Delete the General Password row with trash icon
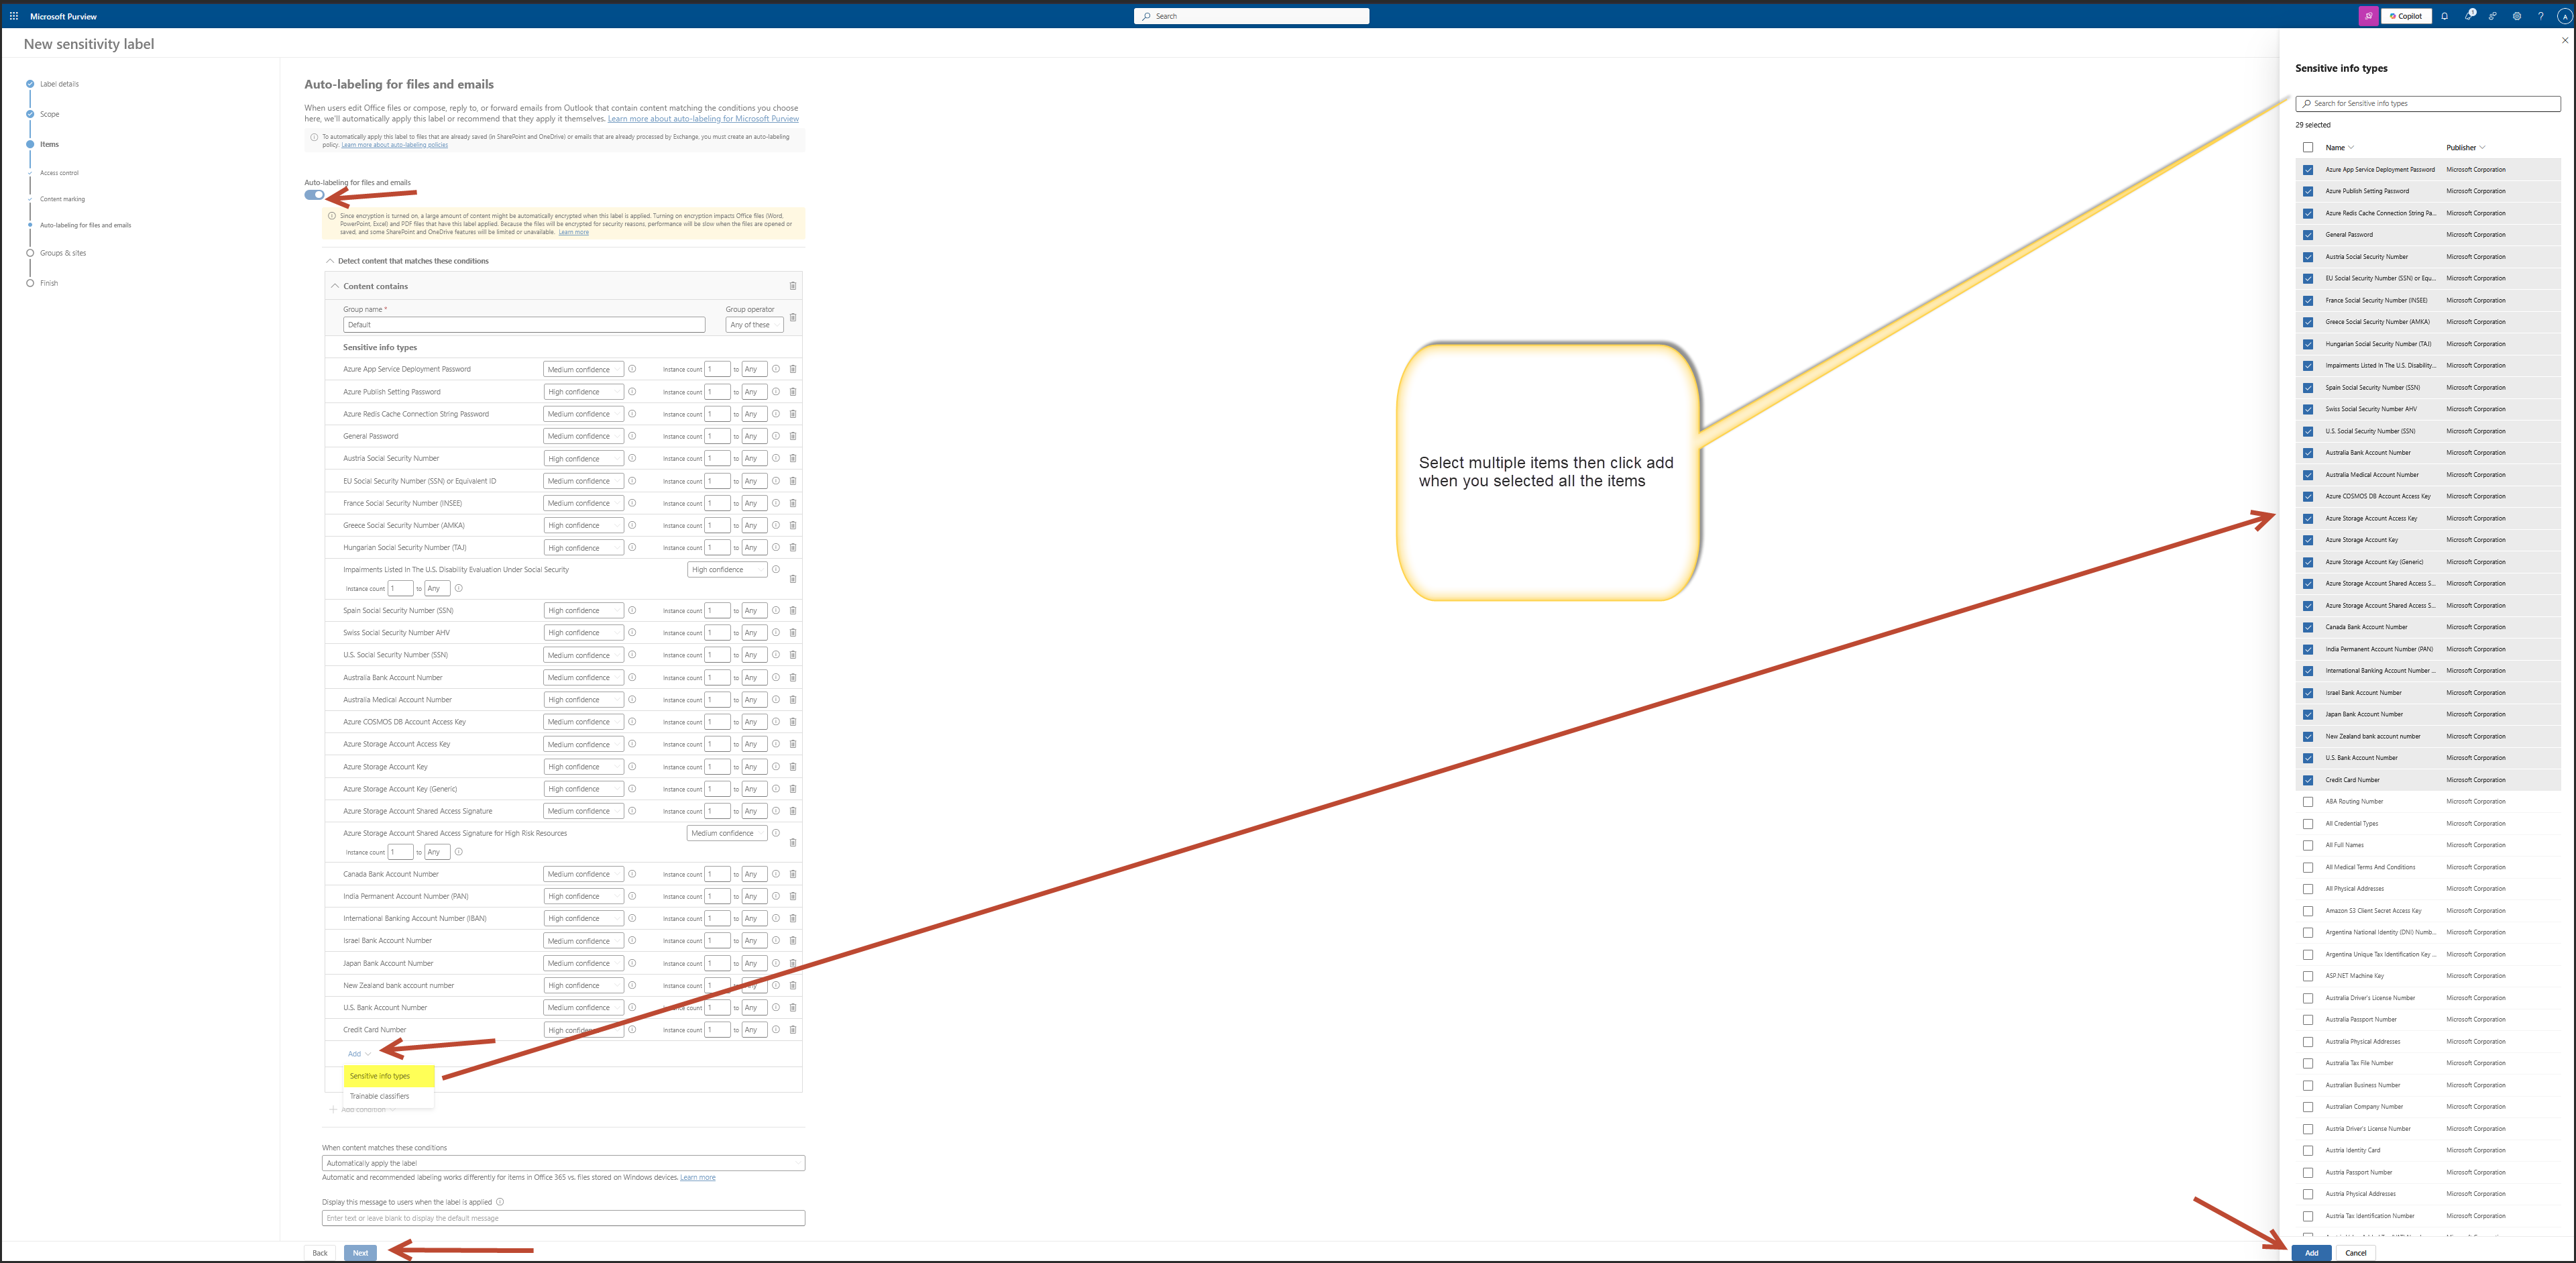Viewport: 2576px width, 1263px height. (x=793, y=436)
